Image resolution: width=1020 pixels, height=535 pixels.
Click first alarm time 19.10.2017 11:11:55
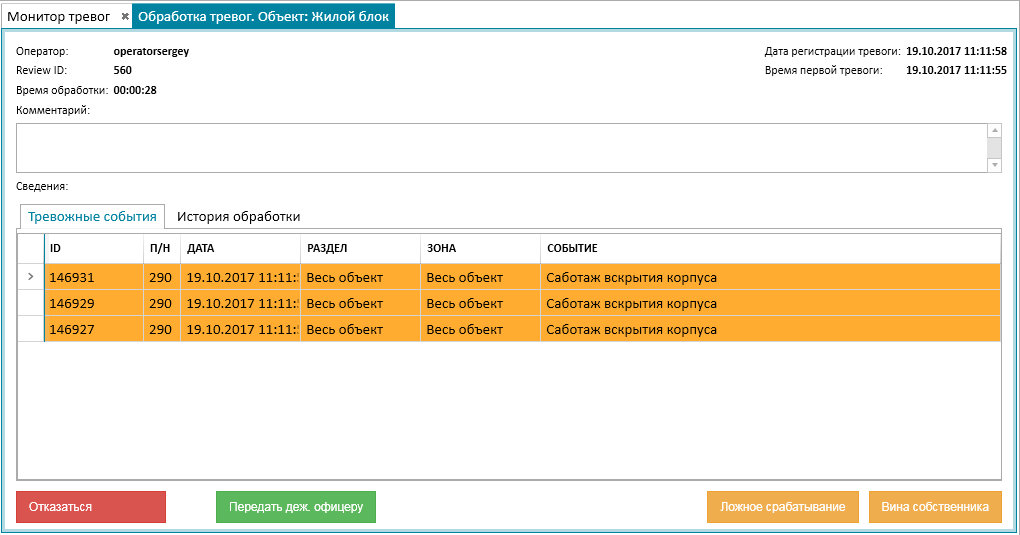click(x=956, y=70)
